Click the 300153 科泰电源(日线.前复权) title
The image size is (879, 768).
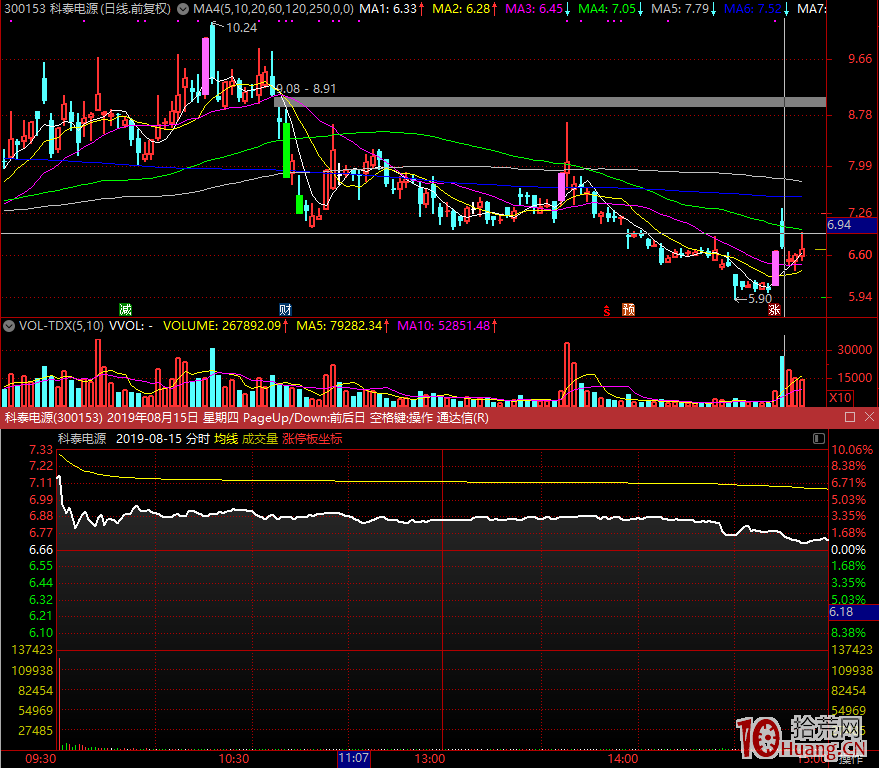point(87,9)
